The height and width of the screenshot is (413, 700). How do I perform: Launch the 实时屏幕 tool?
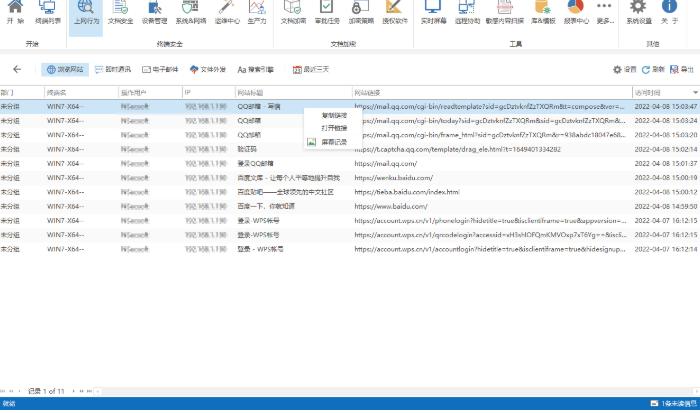tap(434, 13)
